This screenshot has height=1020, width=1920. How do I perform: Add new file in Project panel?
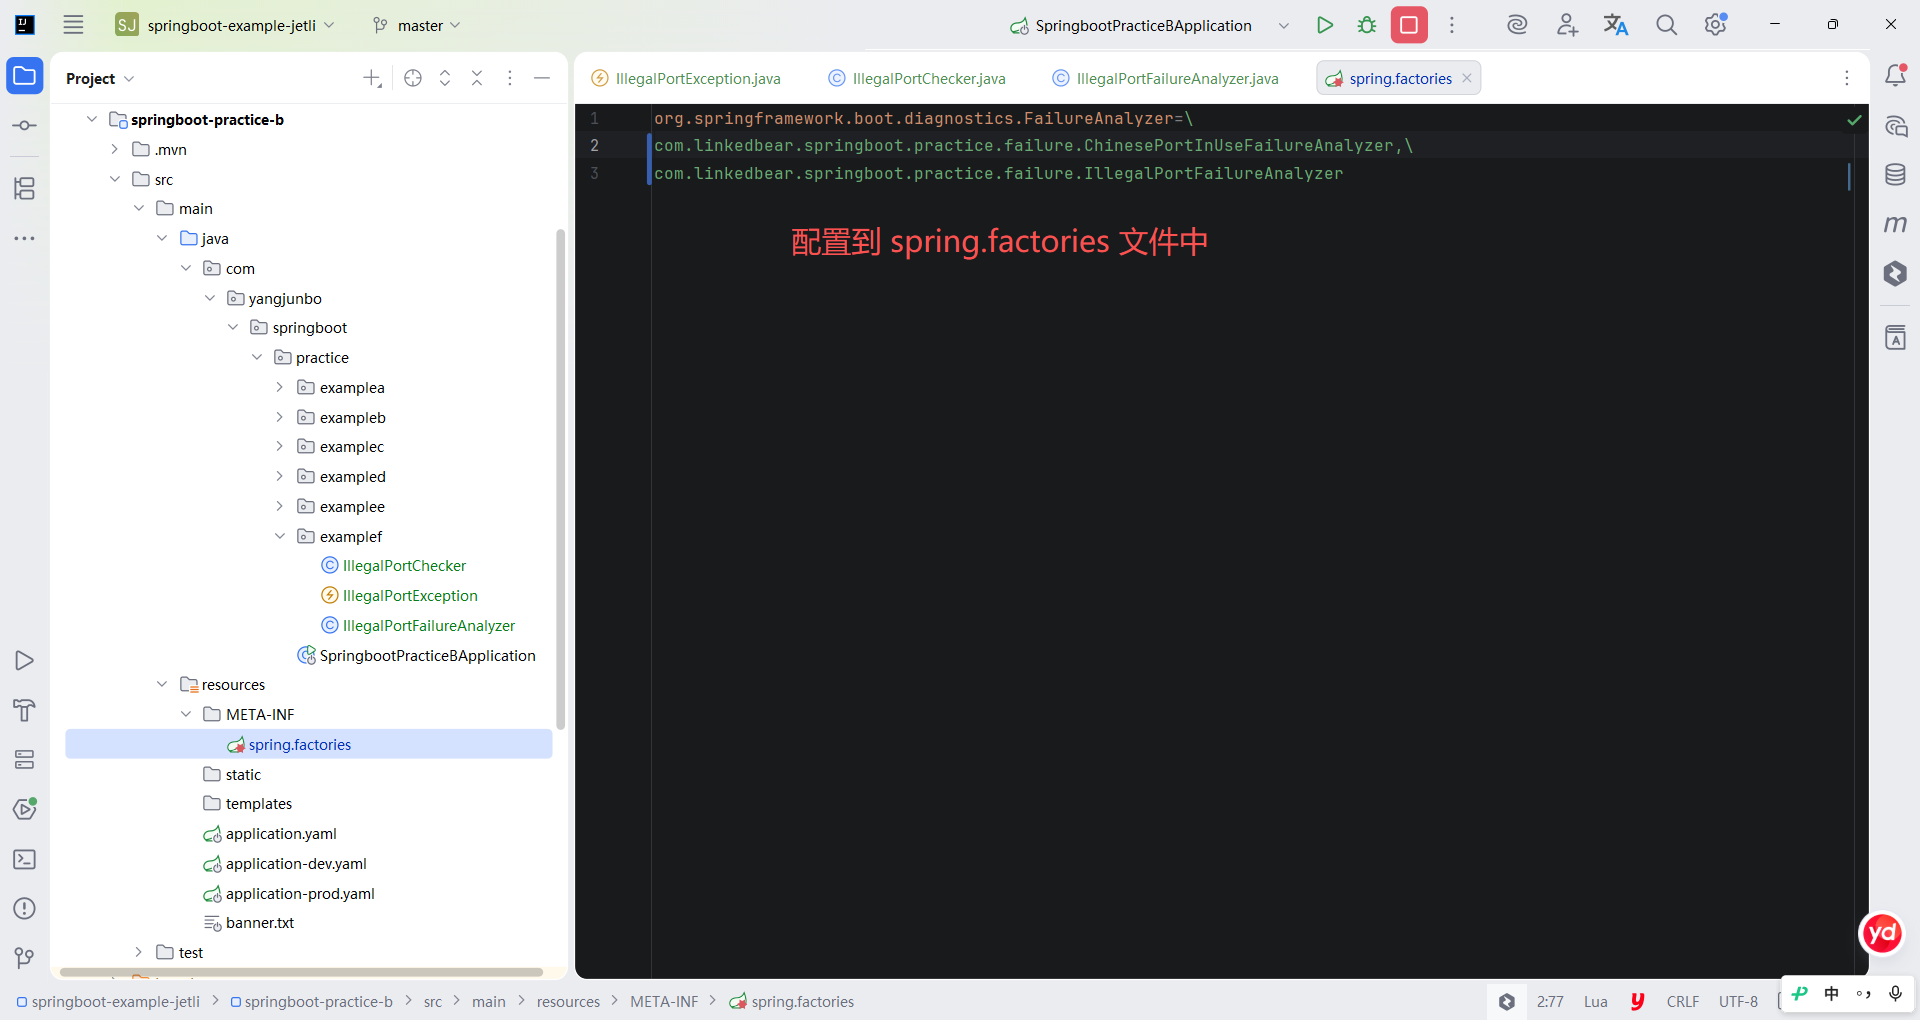tap(372, 78)
